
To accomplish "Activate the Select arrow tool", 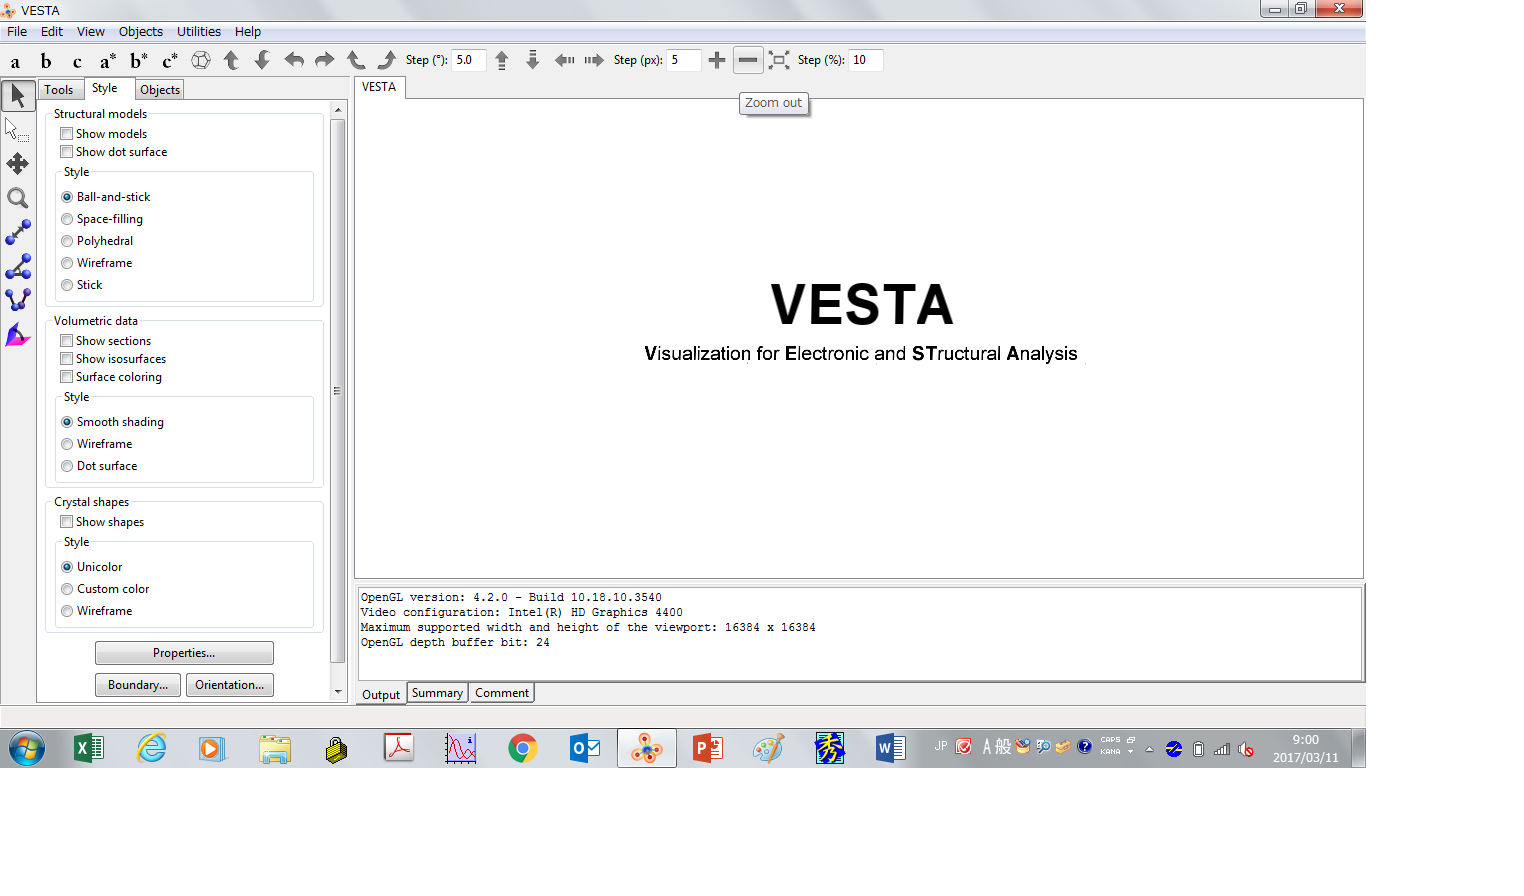I will tap(18, 96).
